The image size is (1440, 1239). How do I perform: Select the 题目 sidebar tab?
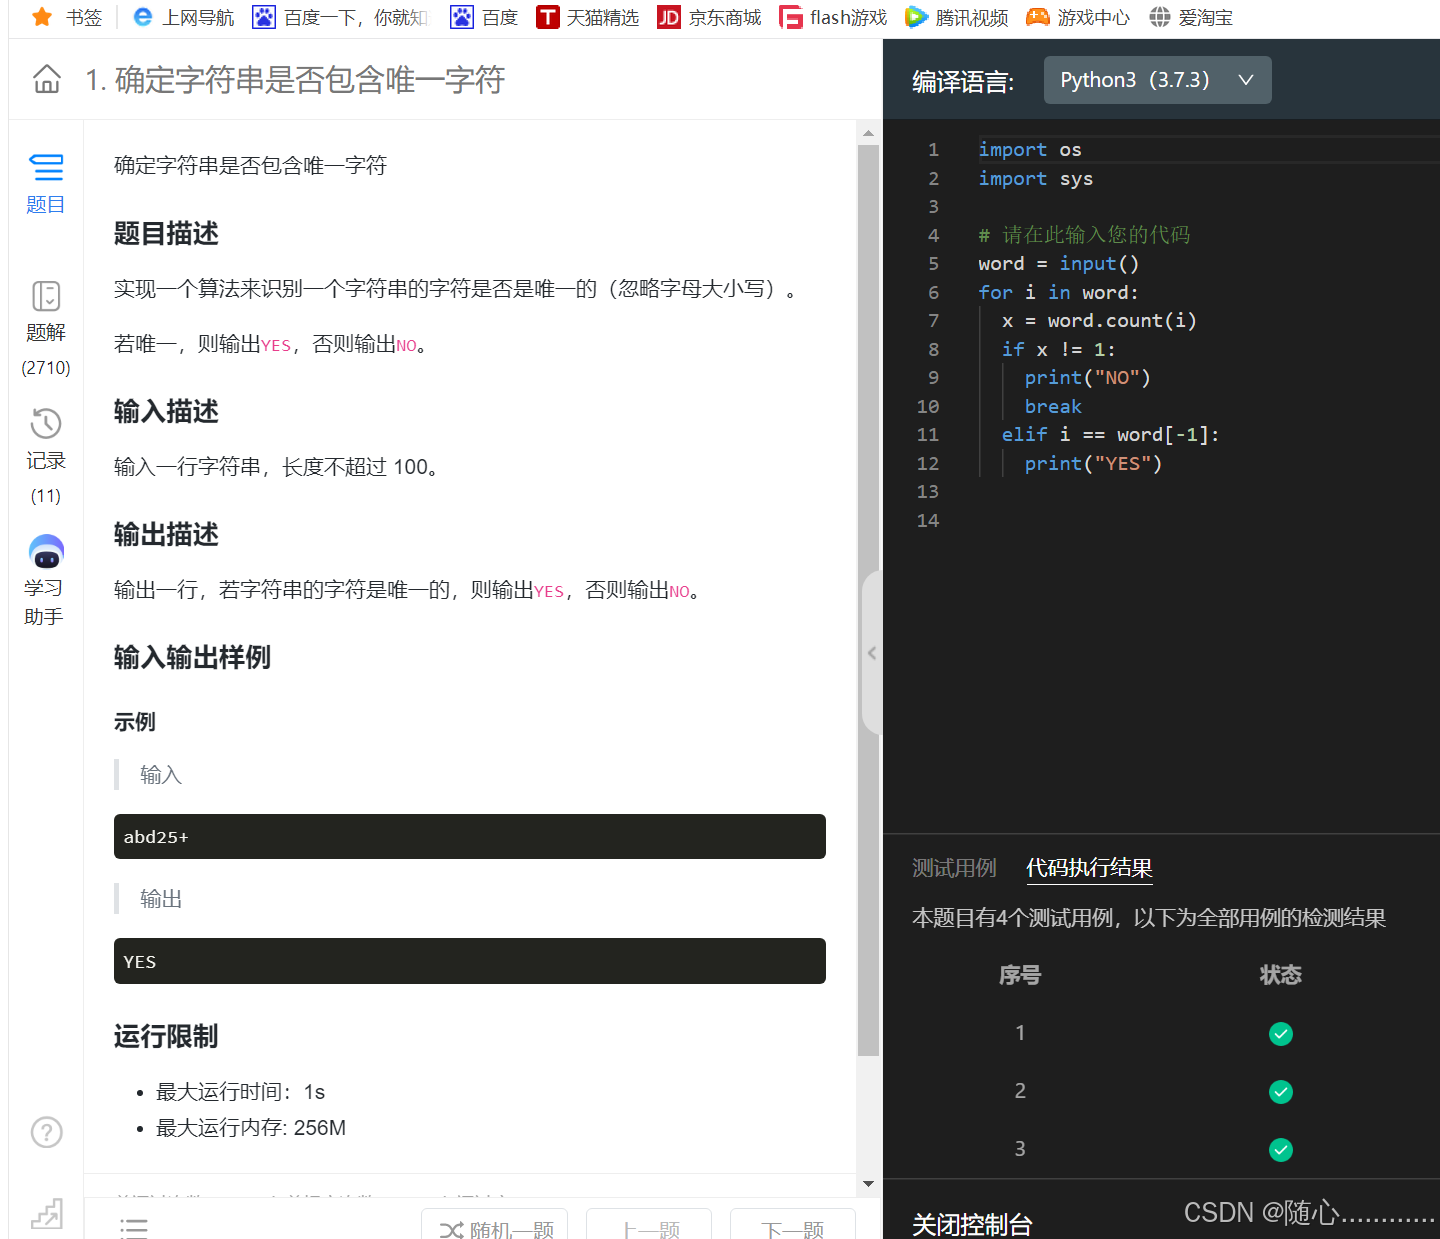pos(46,184)
